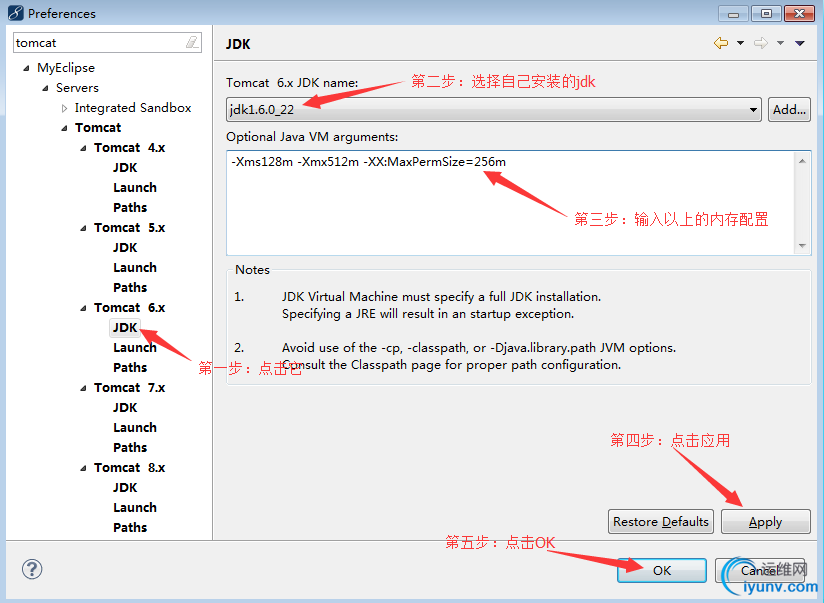Select Paths under Tomcat 8.x

coord(130,528)
